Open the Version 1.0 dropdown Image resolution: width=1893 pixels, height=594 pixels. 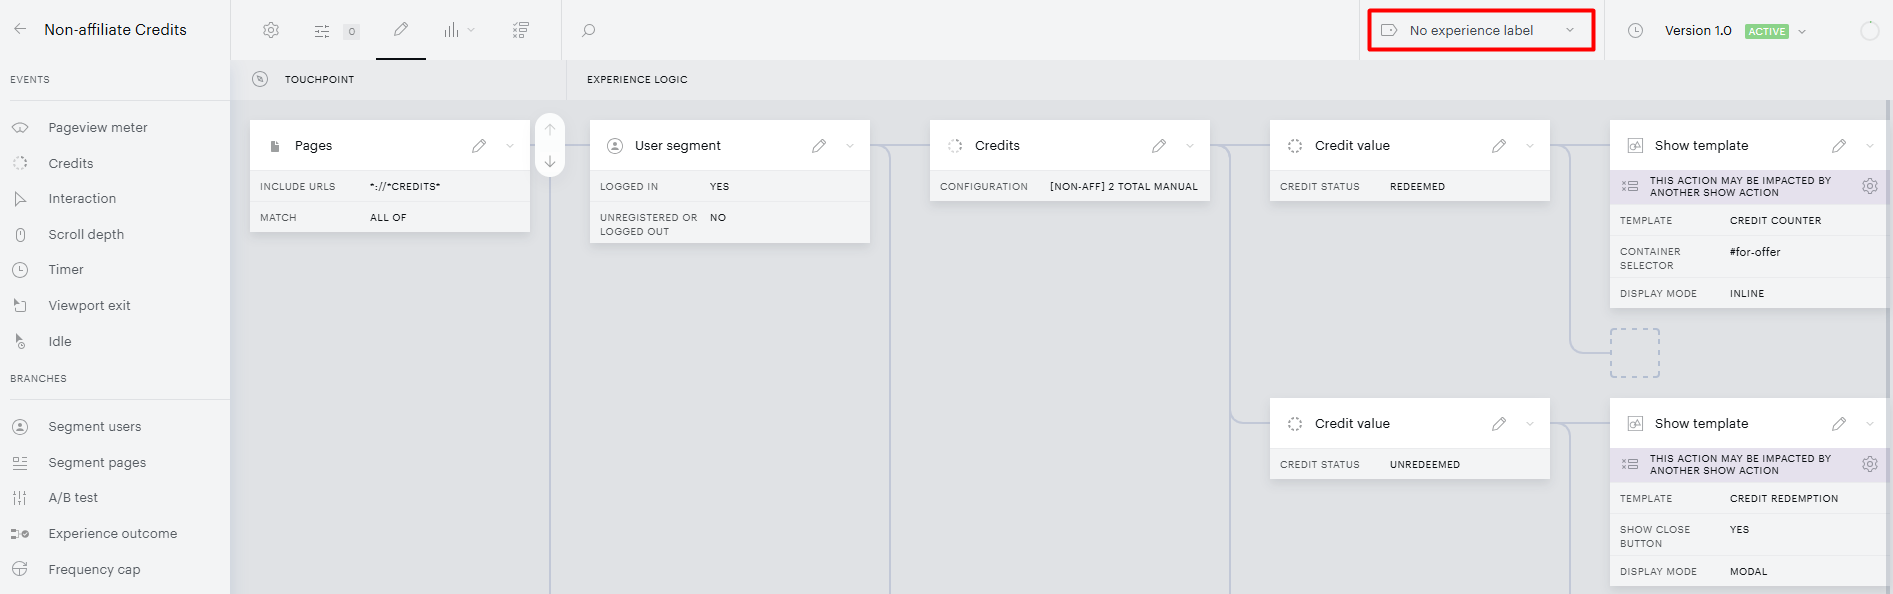click(1802, 31)
